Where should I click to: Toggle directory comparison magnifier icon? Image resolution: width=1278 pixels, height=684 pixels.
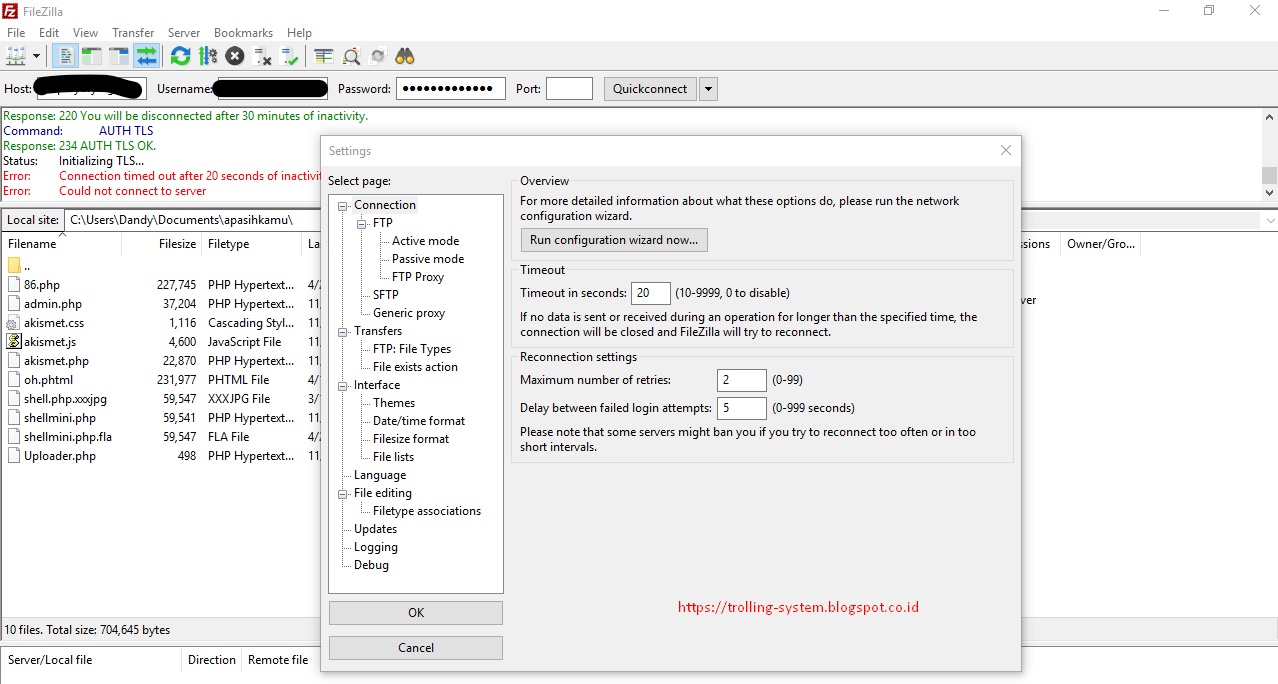click(x=351, y=56)
